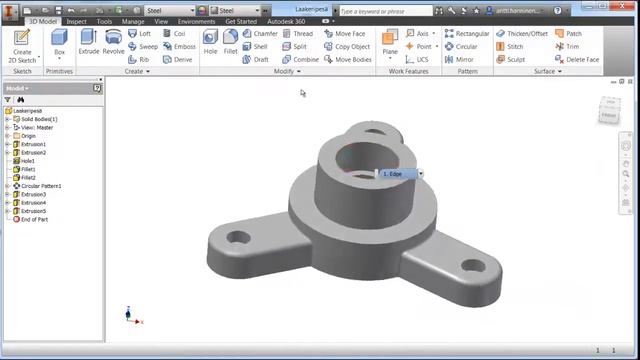Use the Move Face tool
The image size is (640, 360).
[345, 33]
